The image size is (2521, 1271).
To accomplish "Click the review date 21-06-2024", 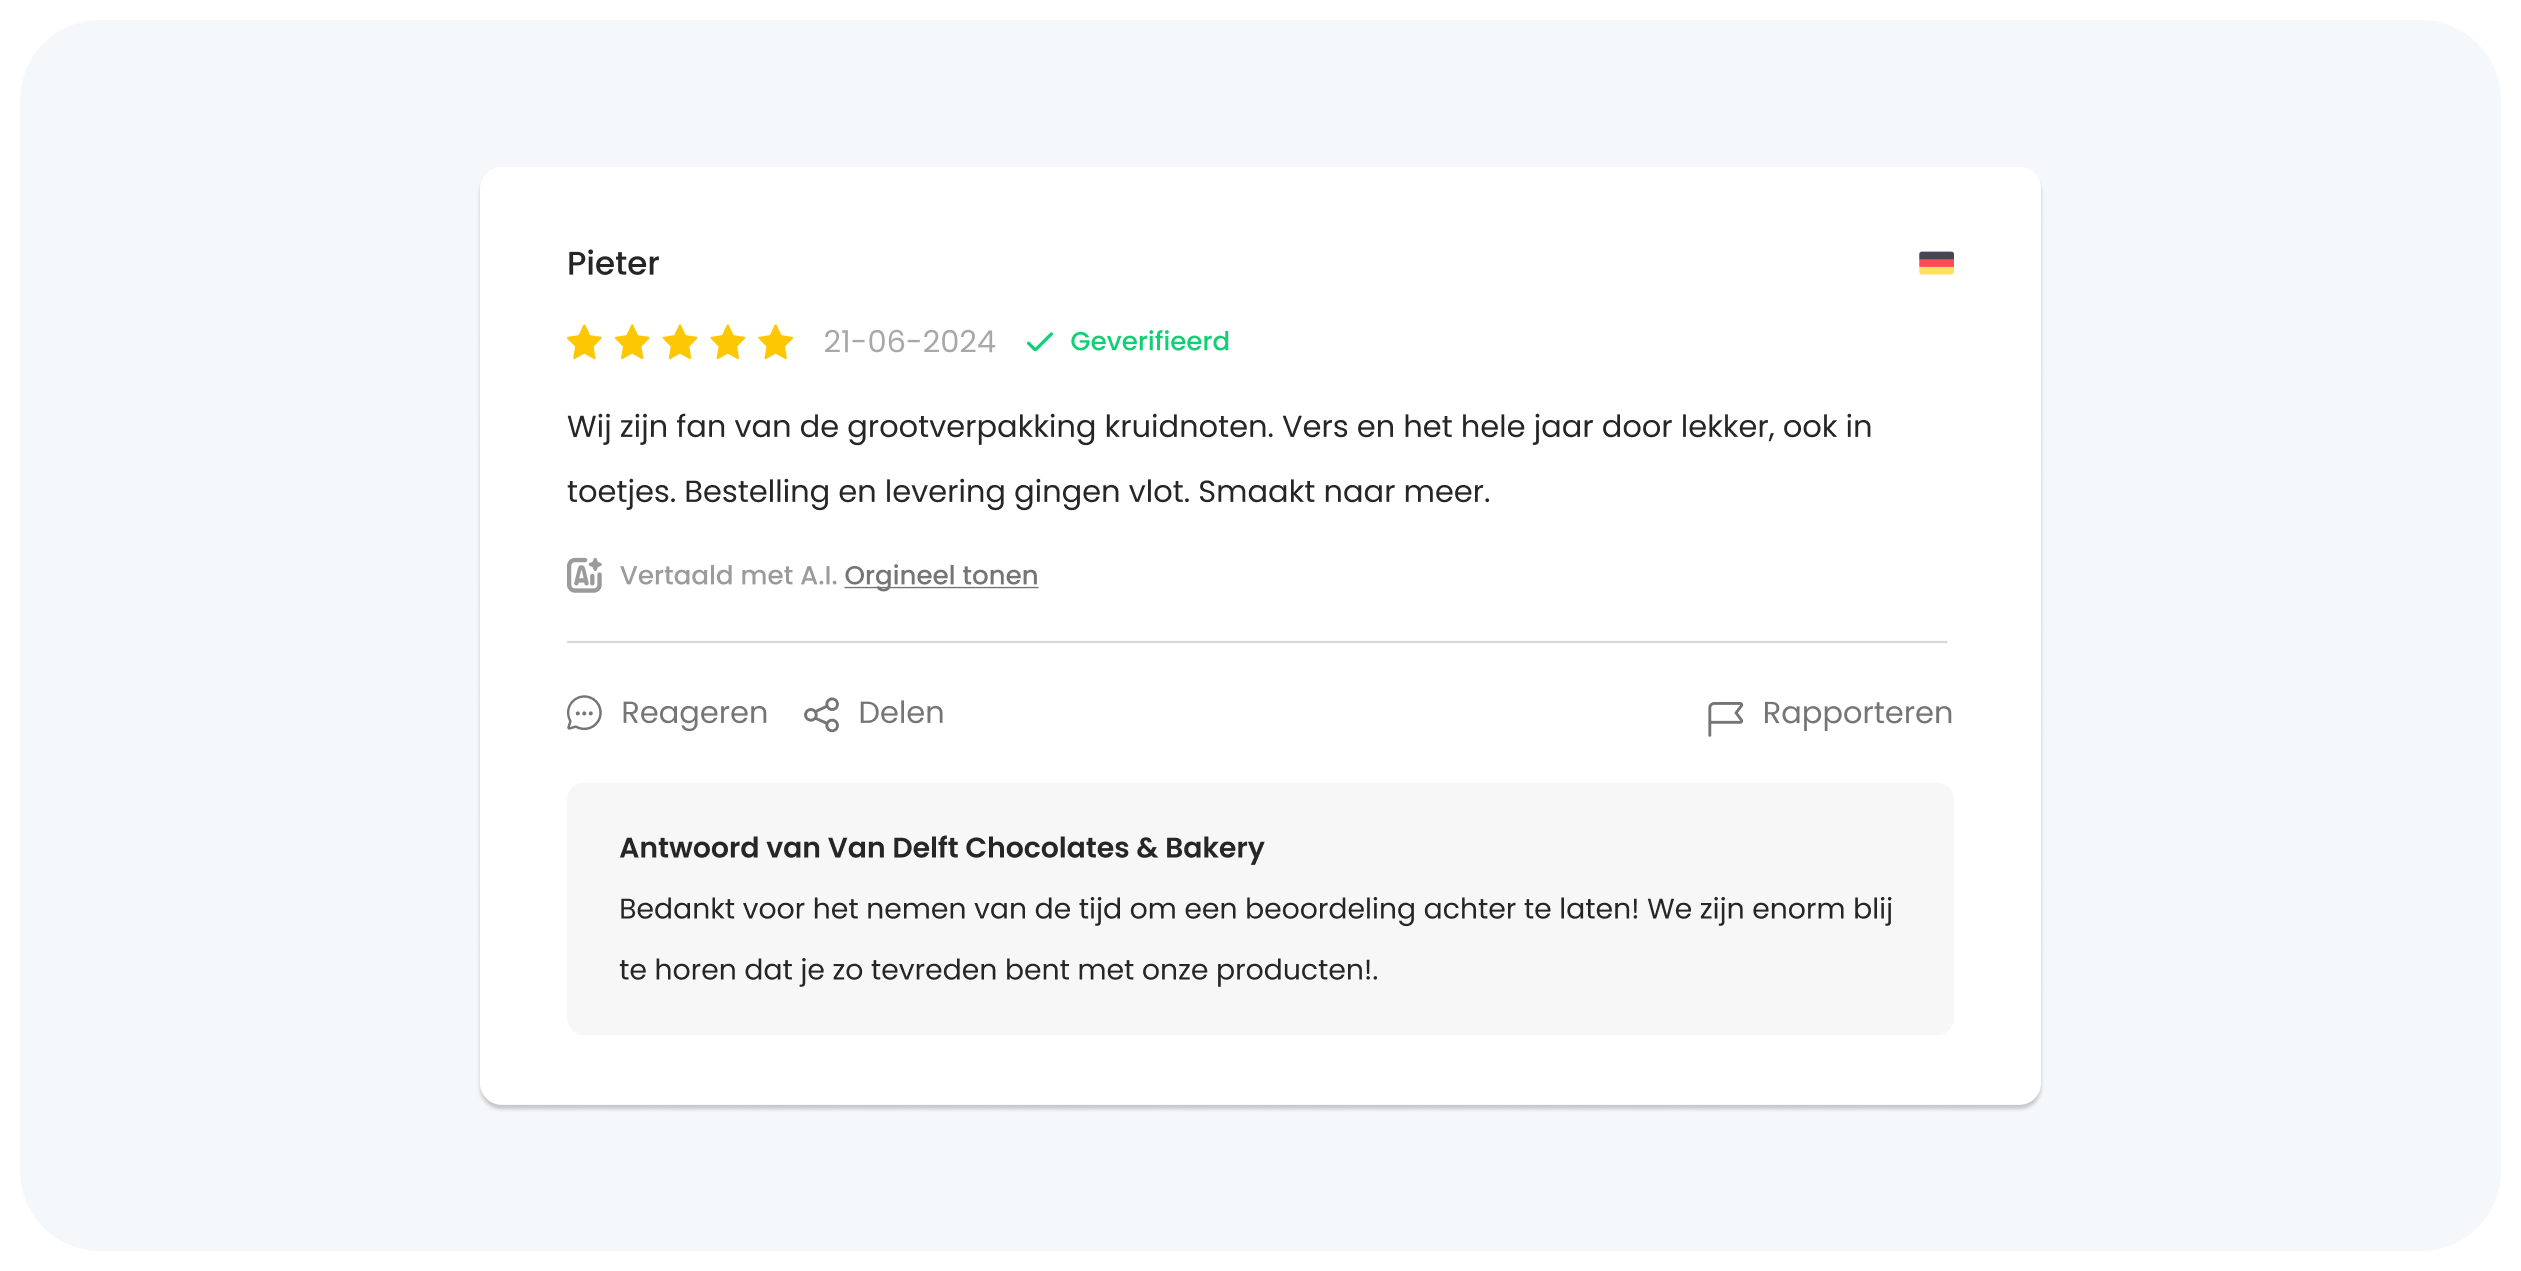I will point(909,342).
